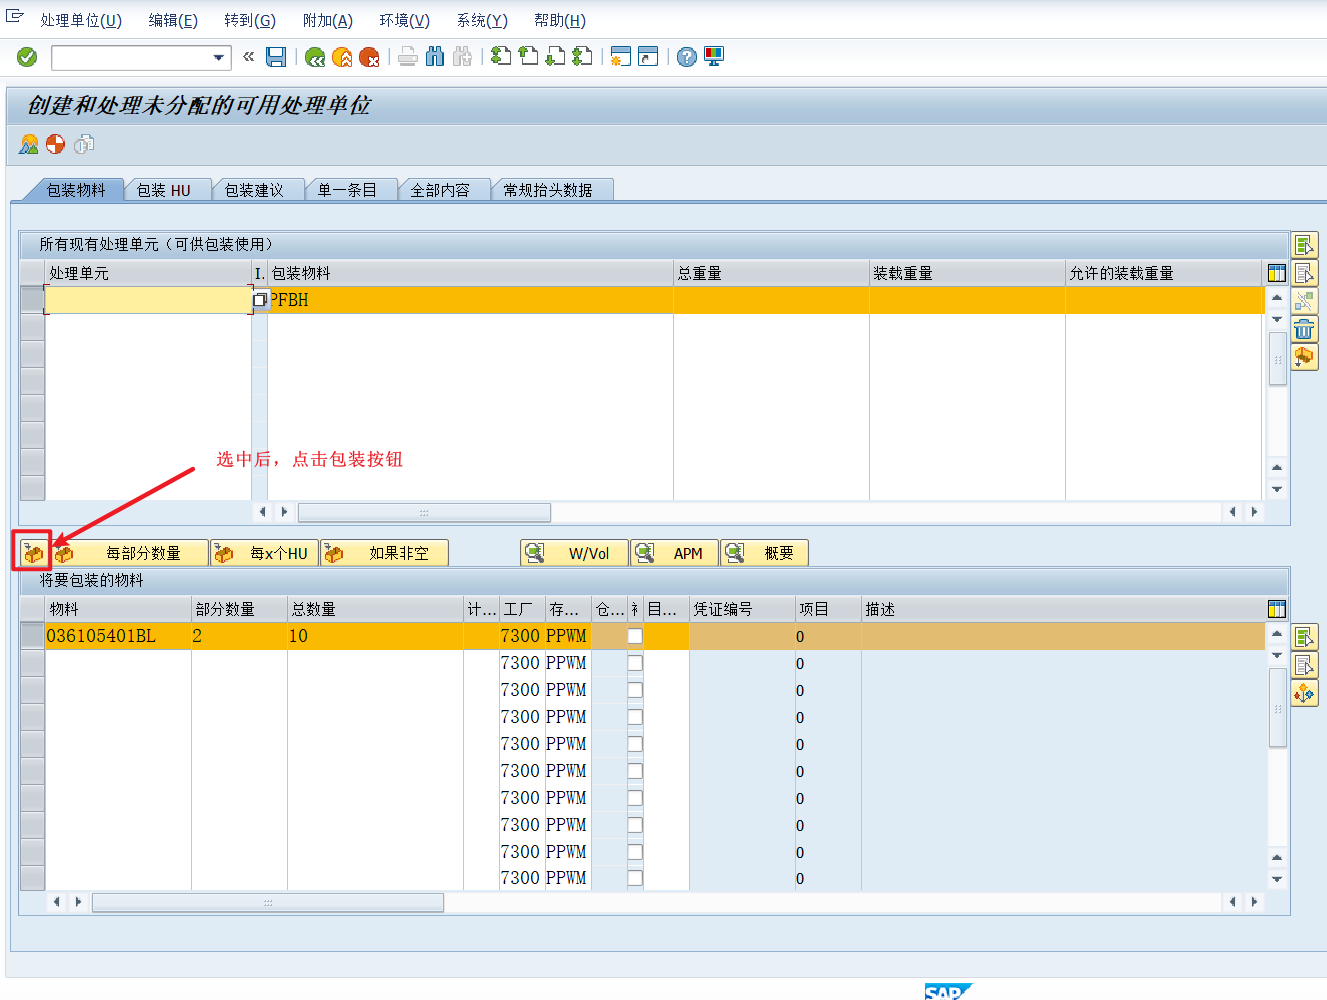Viewport: 1327px width, 1000px height.
Task: Click the Previous Page toolbar icon
Action: [x=528, y=57]
